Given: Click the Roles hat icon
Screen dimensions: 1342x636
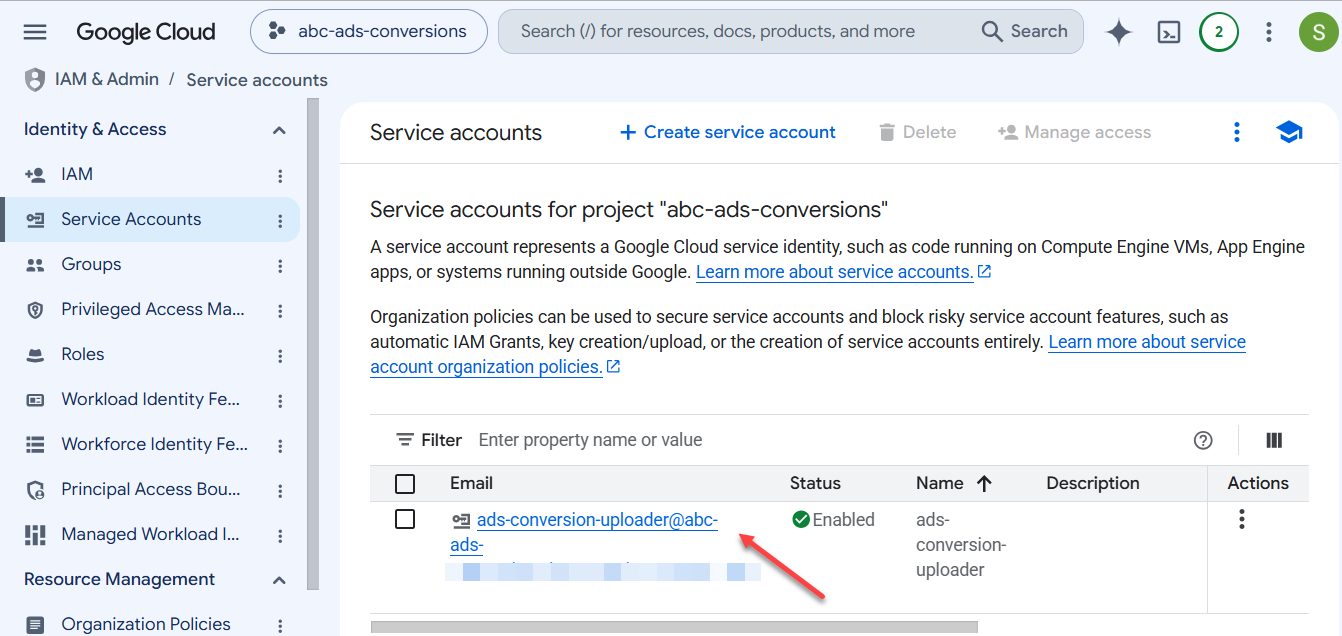Looking at the screenshot, I should tap(35, 355).
